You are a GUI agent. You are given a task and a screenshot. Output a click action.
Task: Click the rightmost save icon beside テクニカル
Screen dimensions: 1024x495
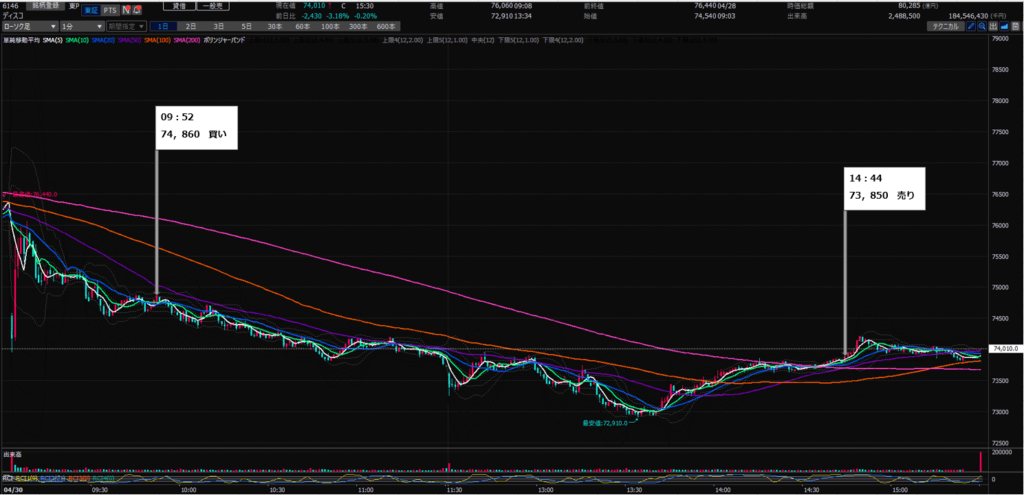tap(1017, 27)
